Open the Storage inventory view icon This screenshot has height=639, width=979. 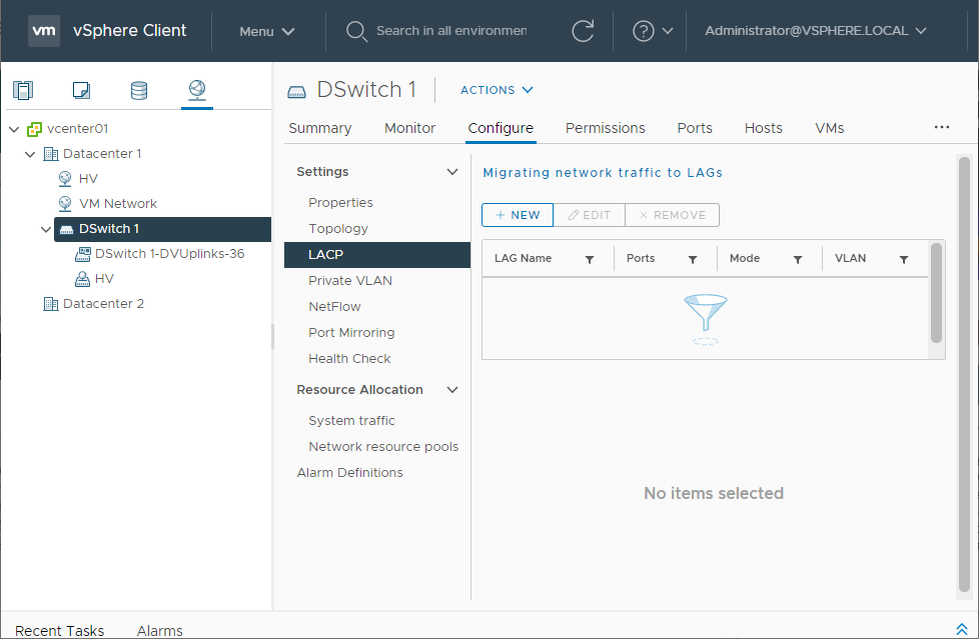coord(139,91)
